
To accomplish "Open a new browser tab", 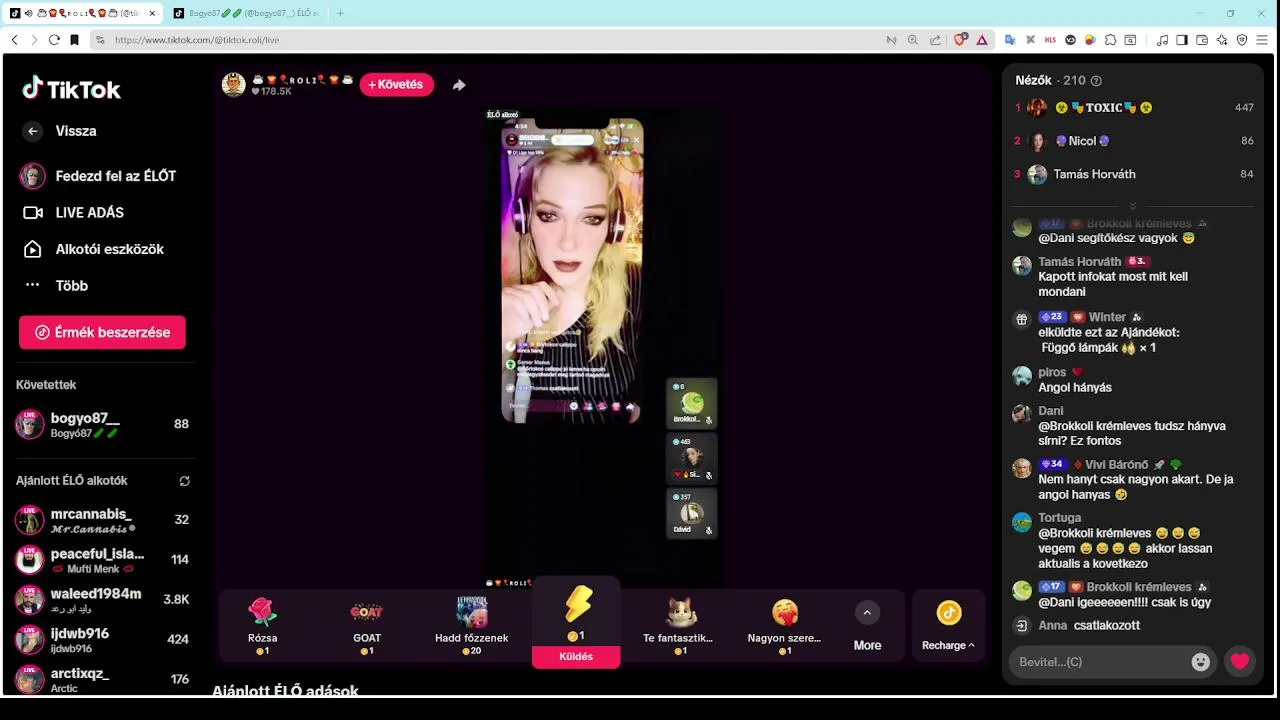I will [x=340, y=13].
